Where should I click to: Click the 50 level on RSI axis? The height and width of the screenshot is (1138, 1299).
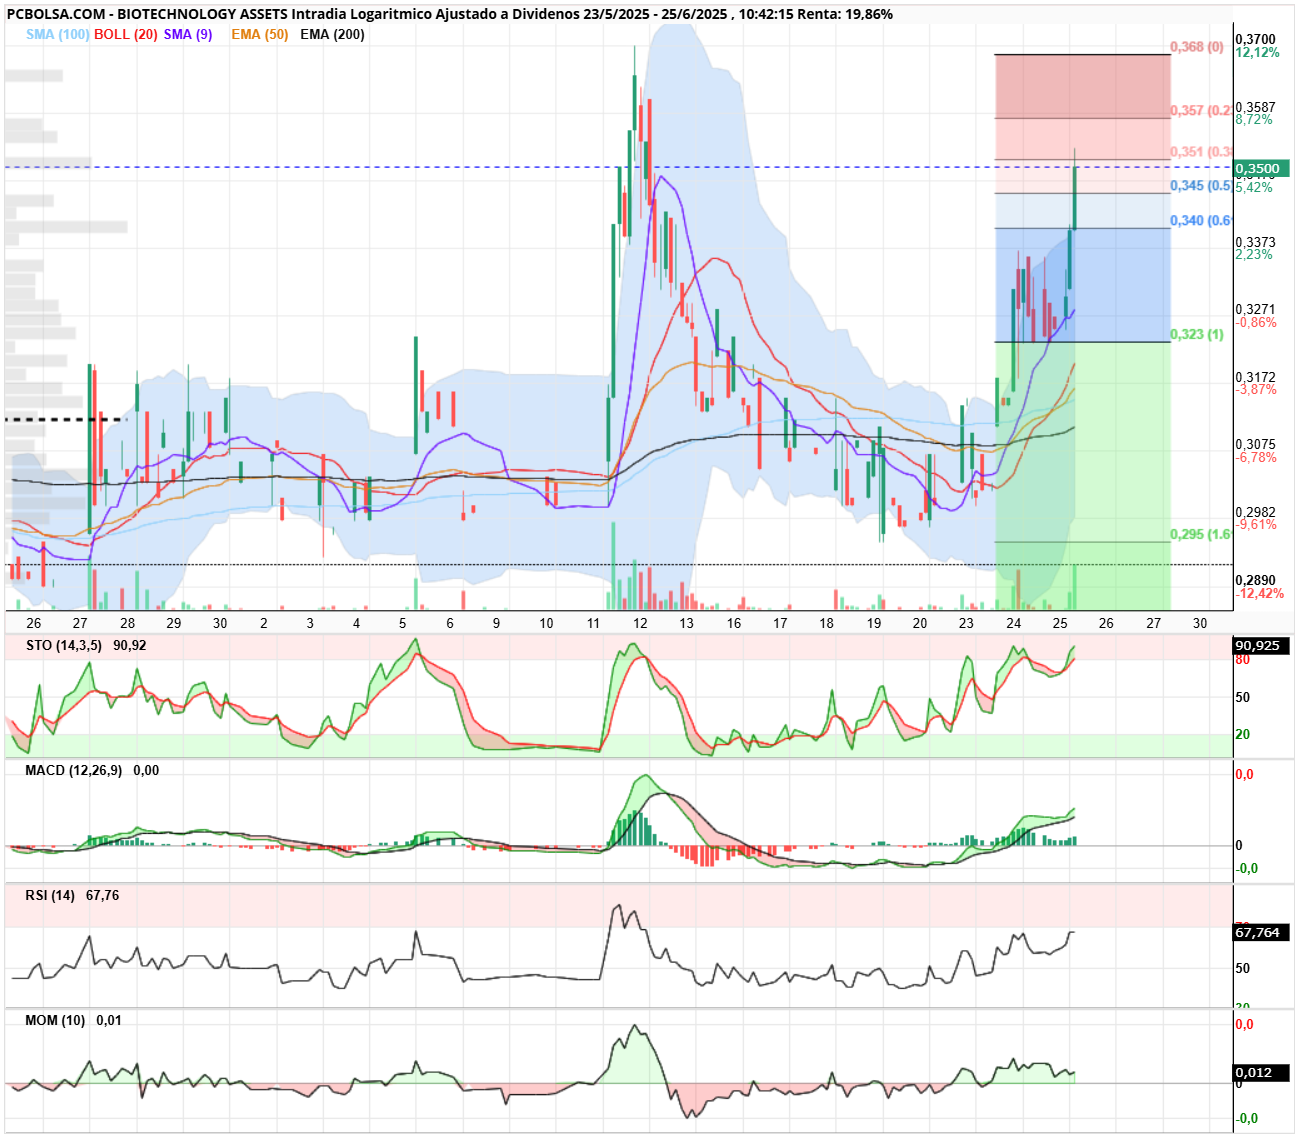point(1243,968)
